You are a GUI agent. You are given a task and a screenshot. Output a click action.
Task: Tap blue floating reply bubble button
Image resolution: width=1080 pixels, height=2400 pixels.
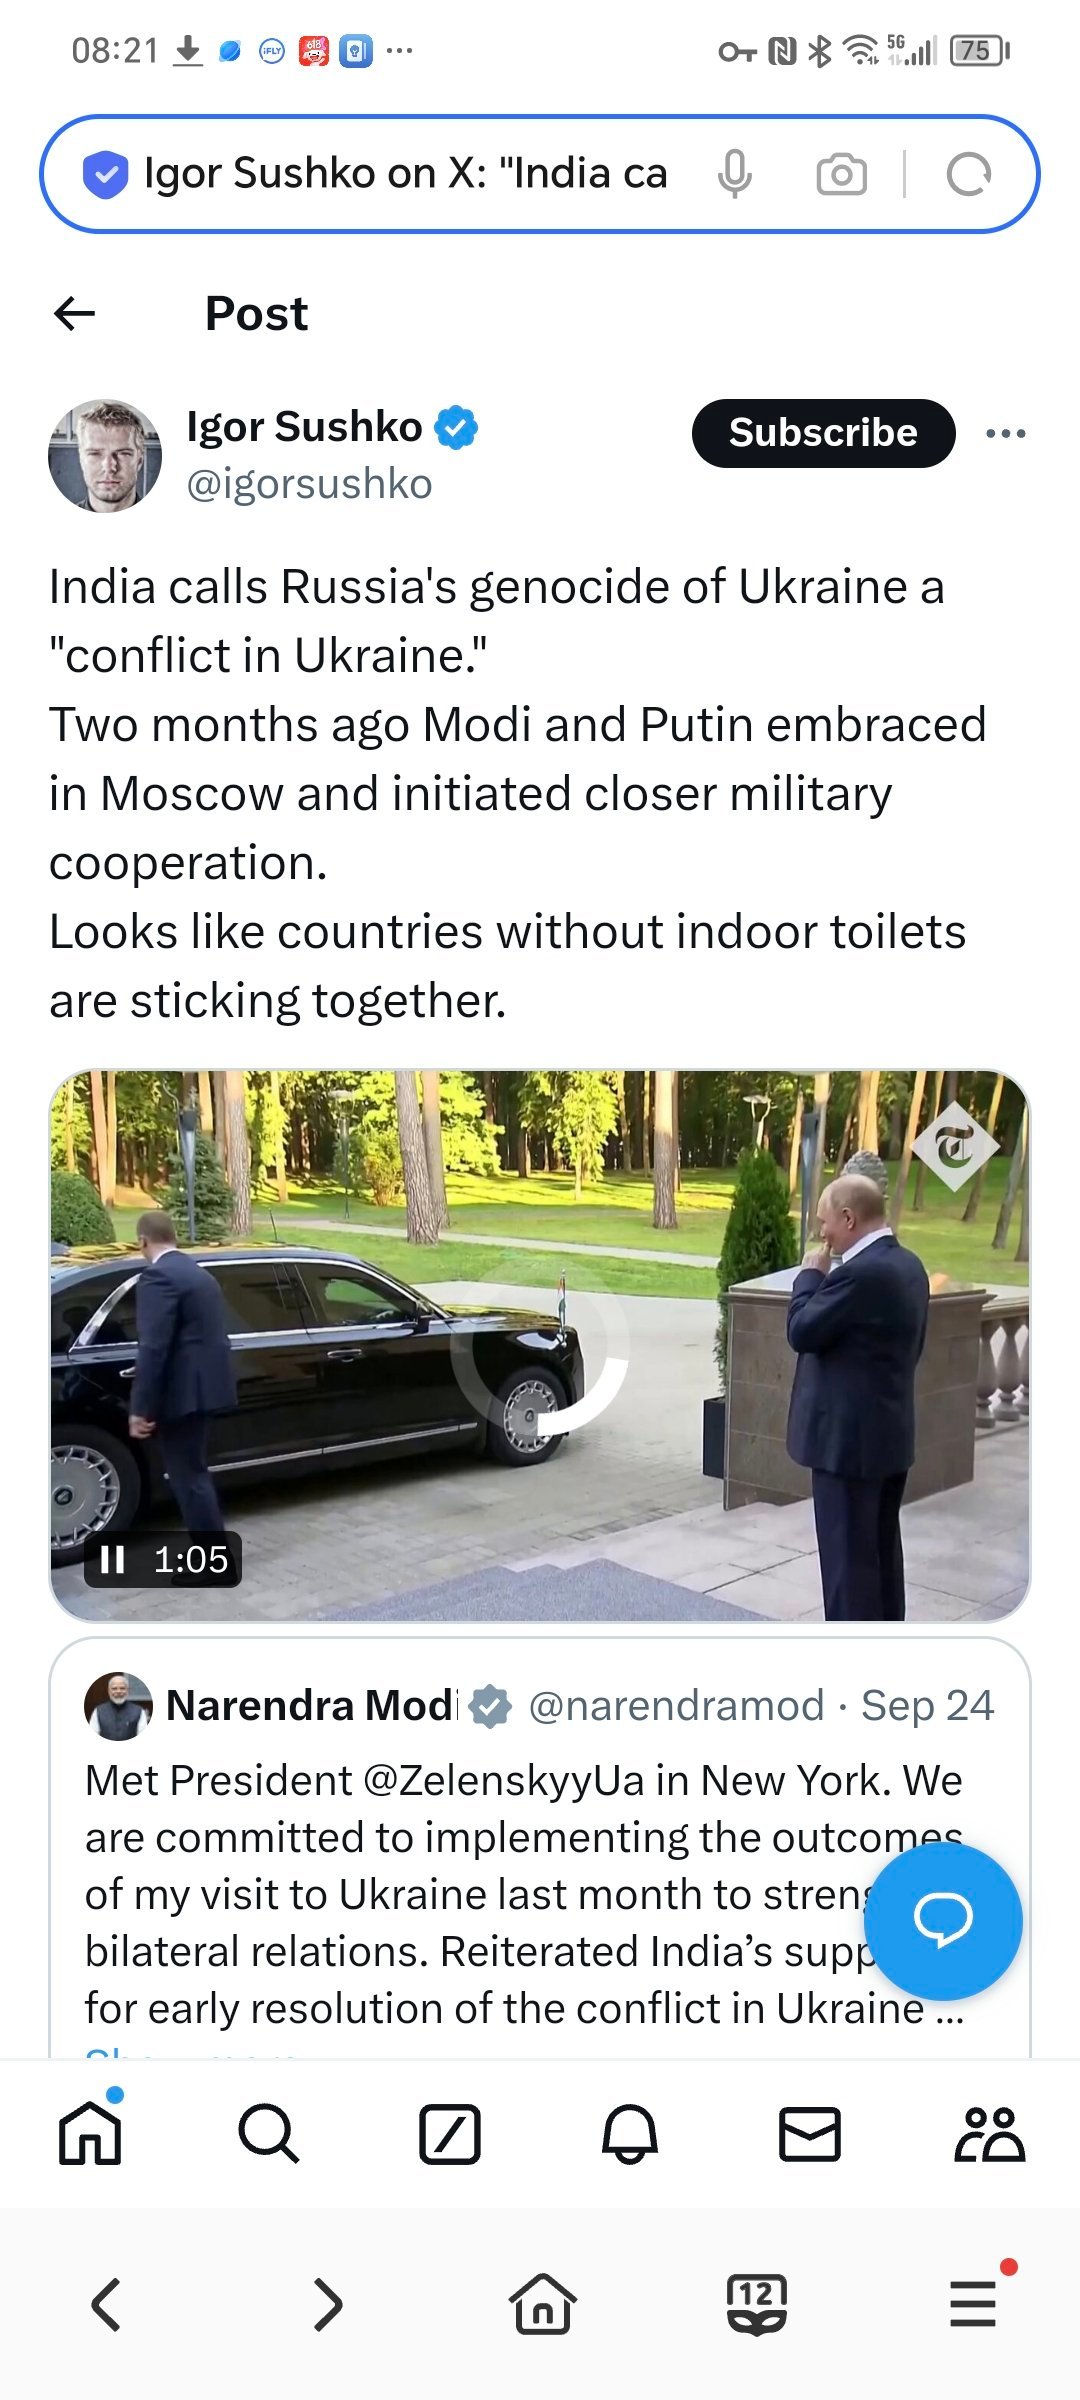coord(942,1921)
